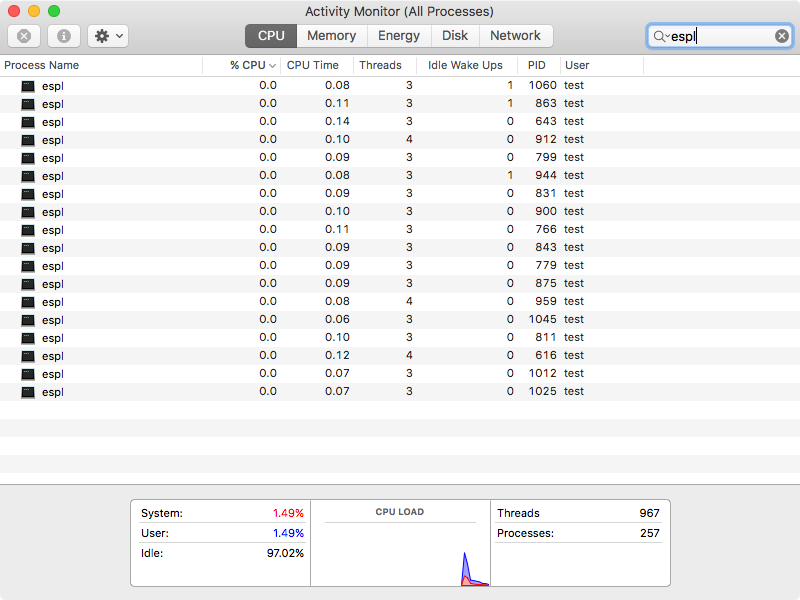Select the CPU tab
Image resolution: width=800 pixels, height=600 pixels.
(x=271, y=36)
